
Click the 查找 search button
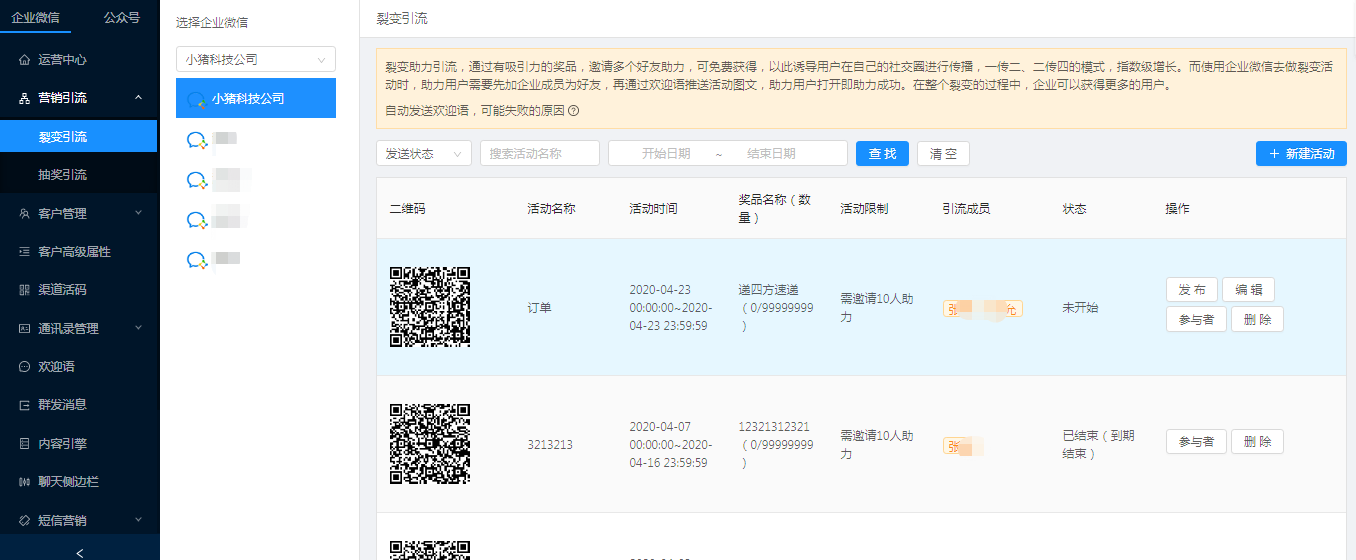click(882, 153)
